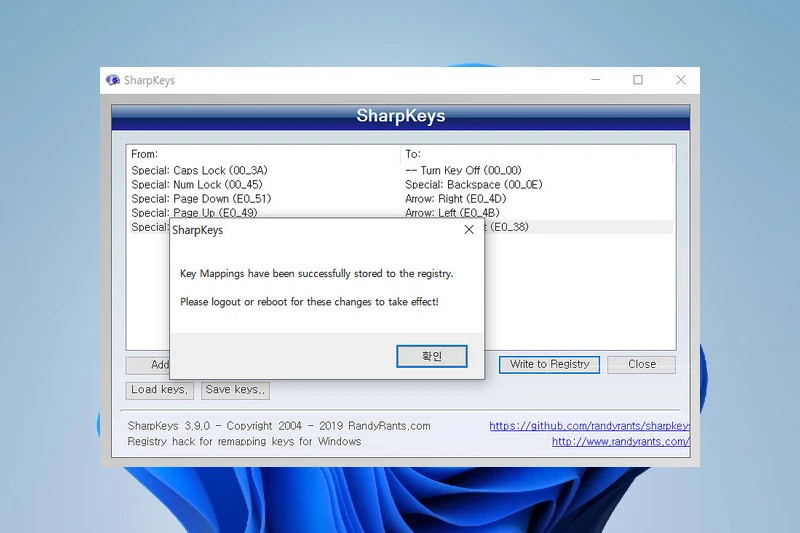Maximize the SharpKeys main window
Viewport: 800px width, 533px height.
pos(638,80)
